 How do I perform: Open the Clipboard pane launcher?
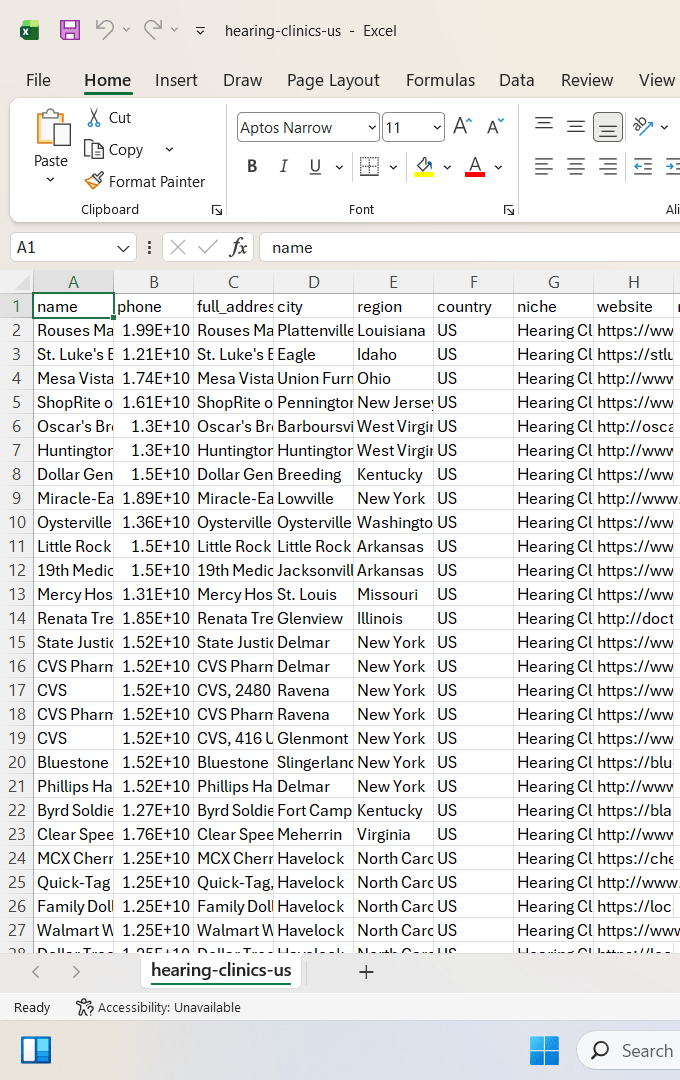pos(217,210)
